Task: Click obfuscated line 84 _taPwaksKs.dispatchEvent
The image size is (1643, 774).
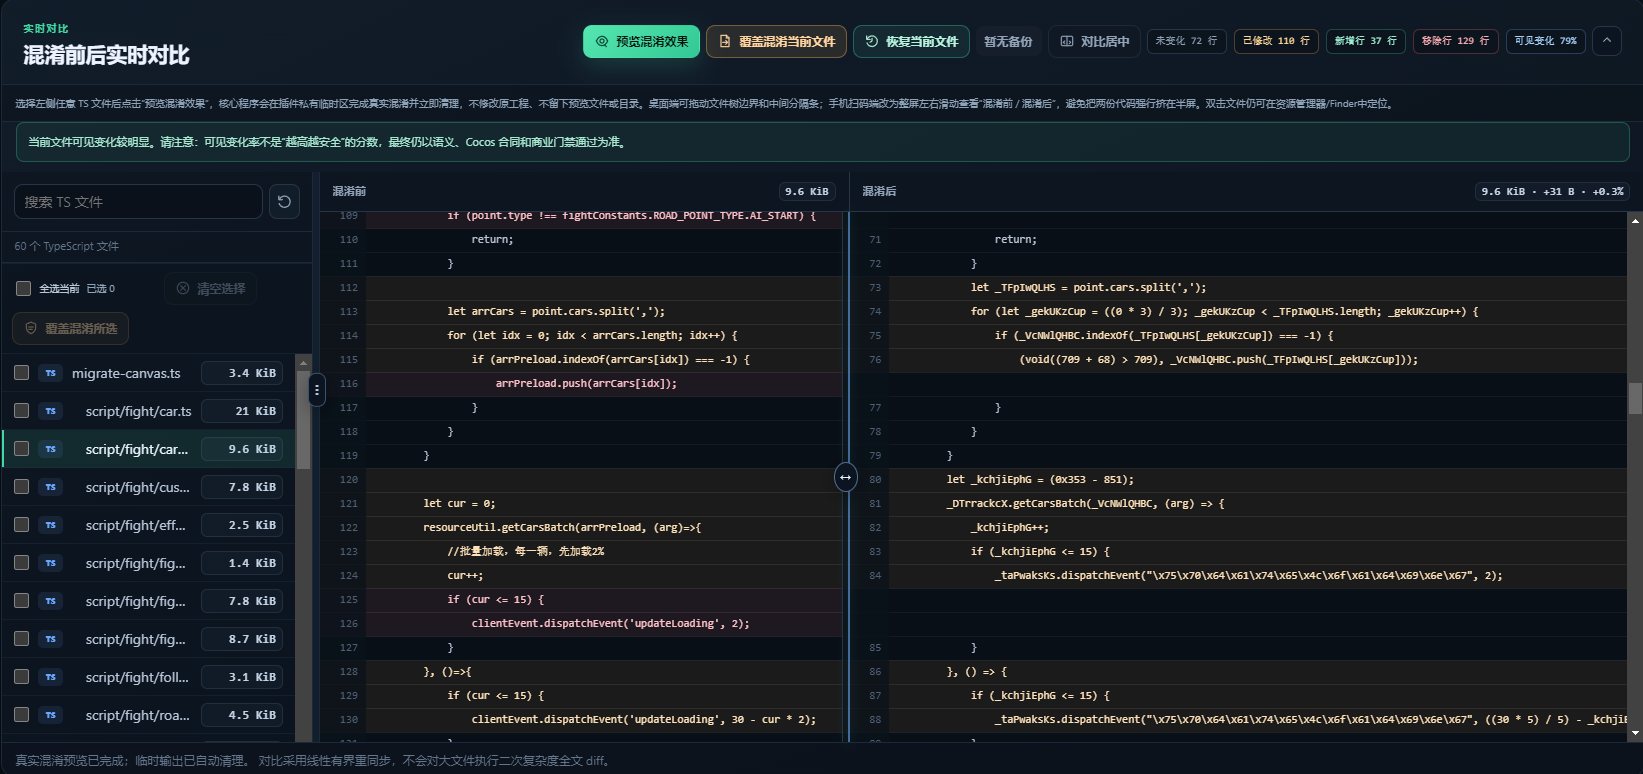Action: (x=1248, y=575)
